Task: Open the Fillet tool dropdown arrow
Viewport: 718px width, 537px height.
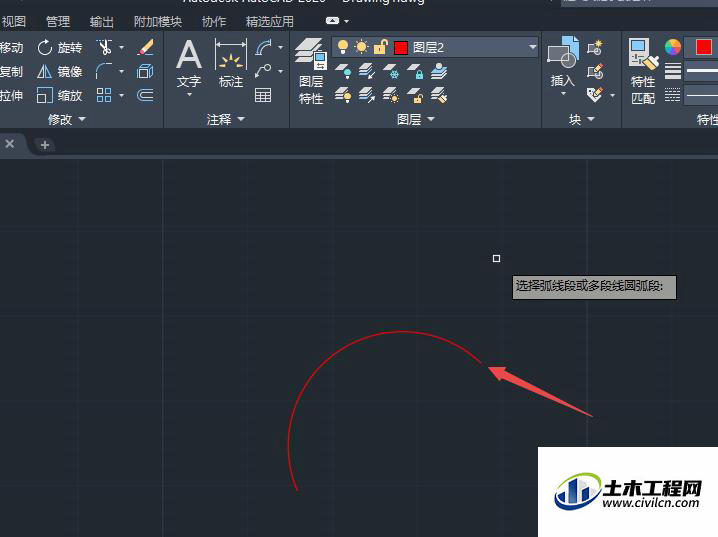Action: point(121,71)
